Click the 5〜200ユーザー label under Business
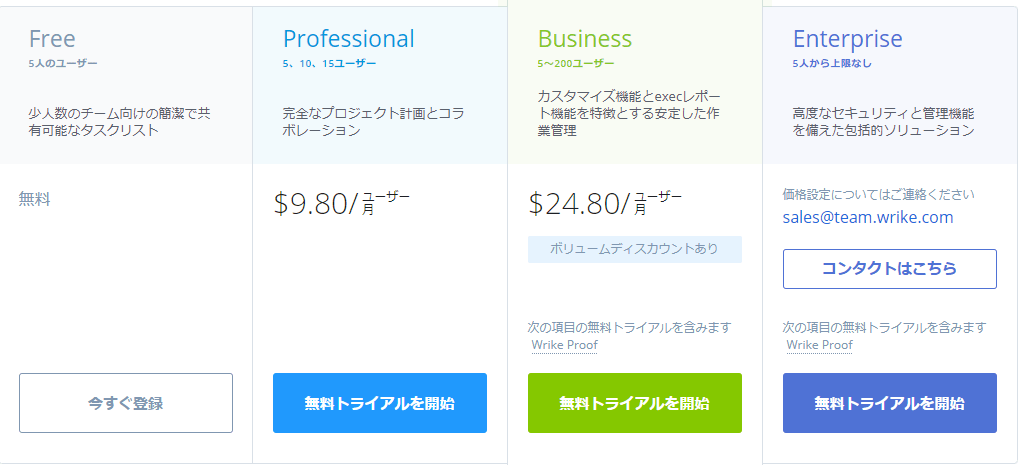Image resolution: width=1020 pixels, height=465 pixels. (x=576, y=63)
